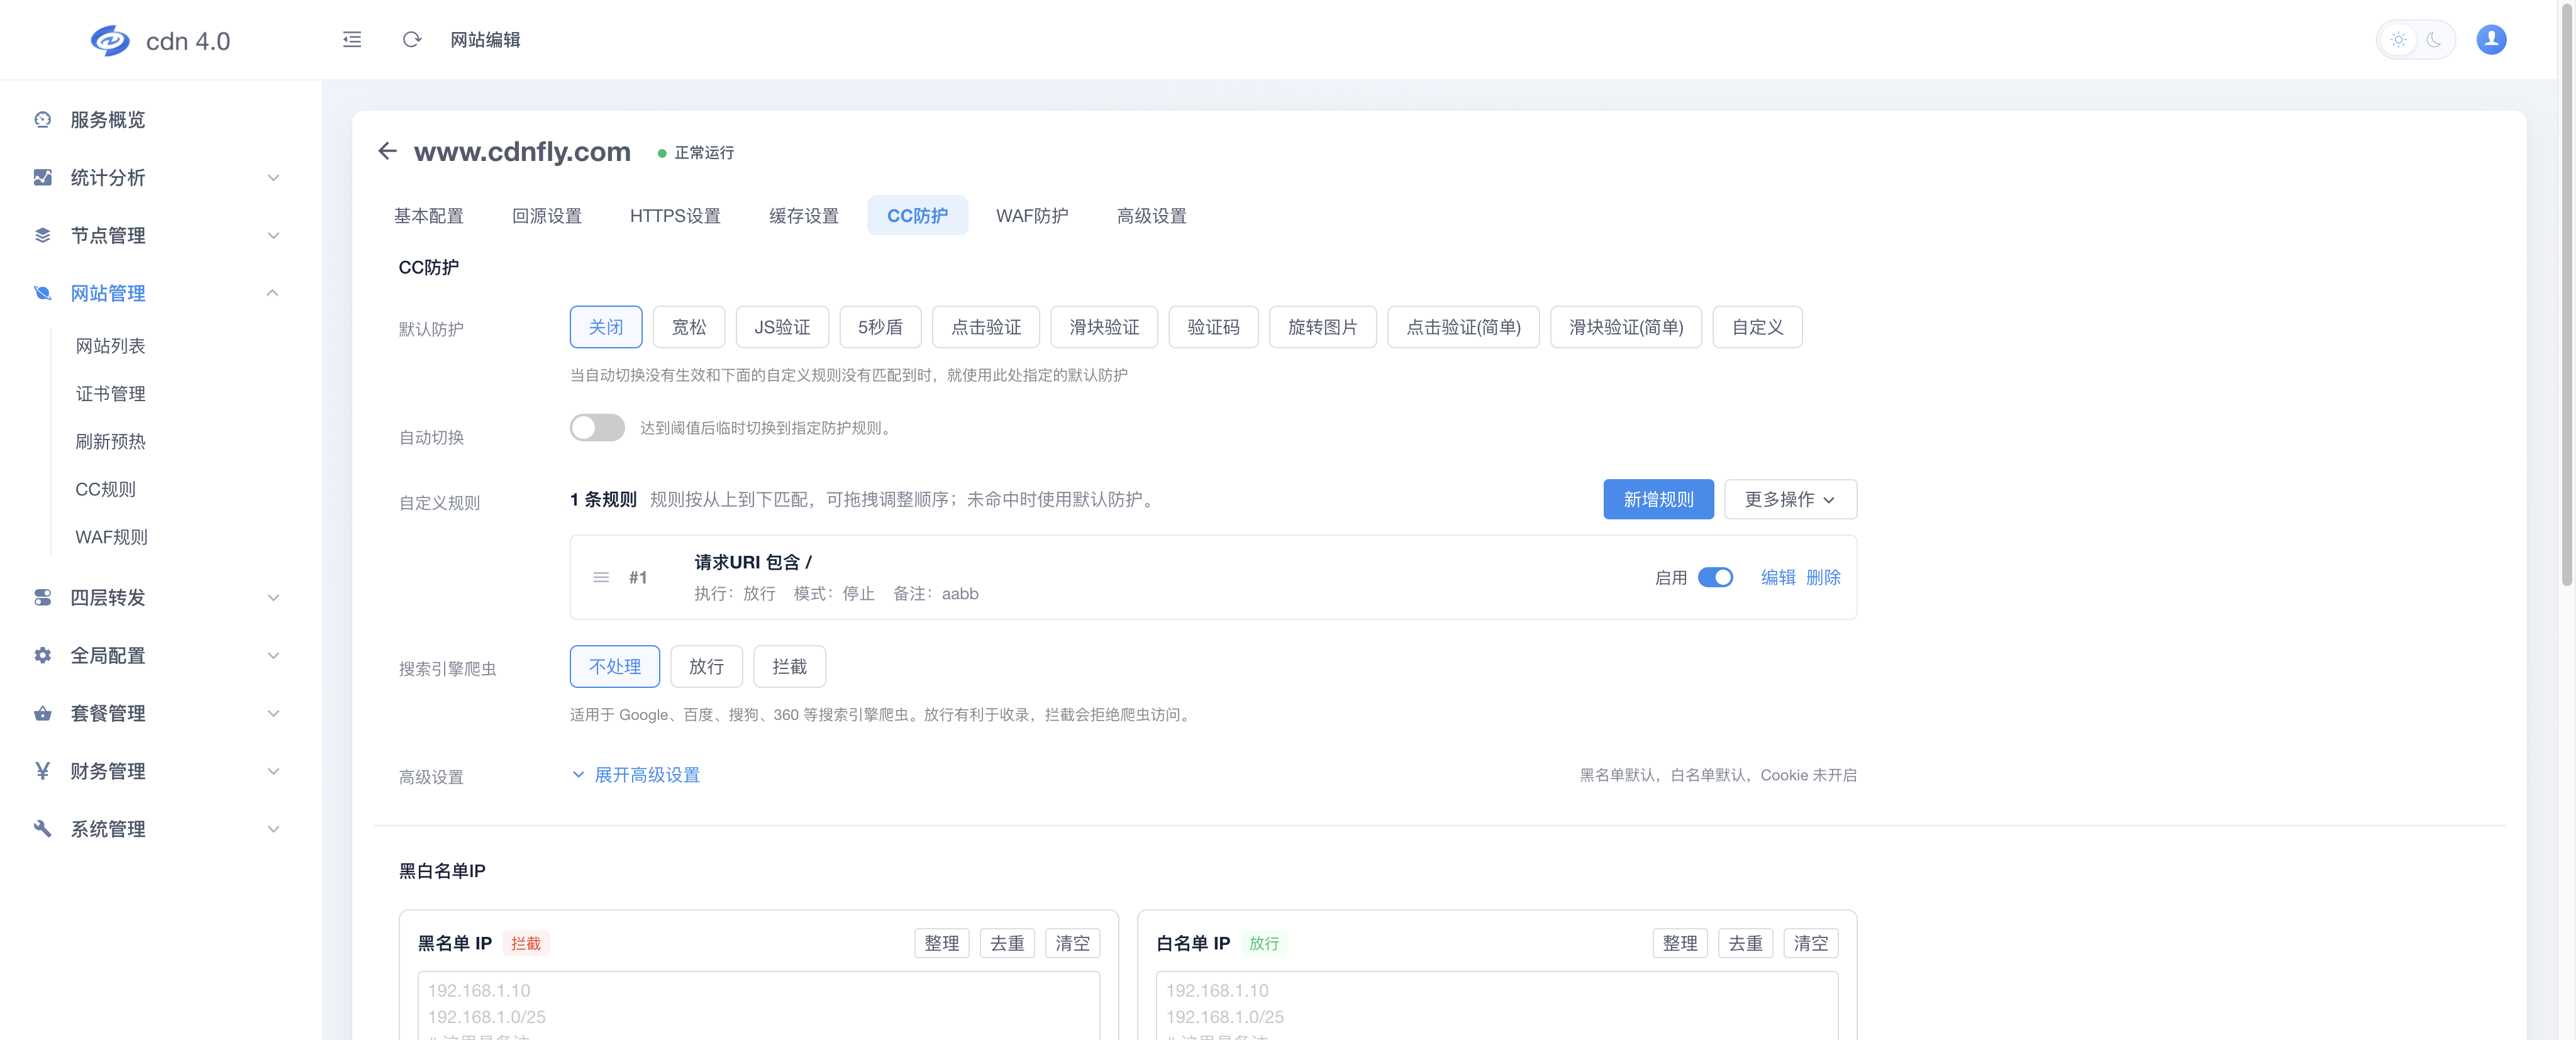Set search engine crawler to 拦截
This screenshot has width=2576, height=1040.
click(789, 667)
